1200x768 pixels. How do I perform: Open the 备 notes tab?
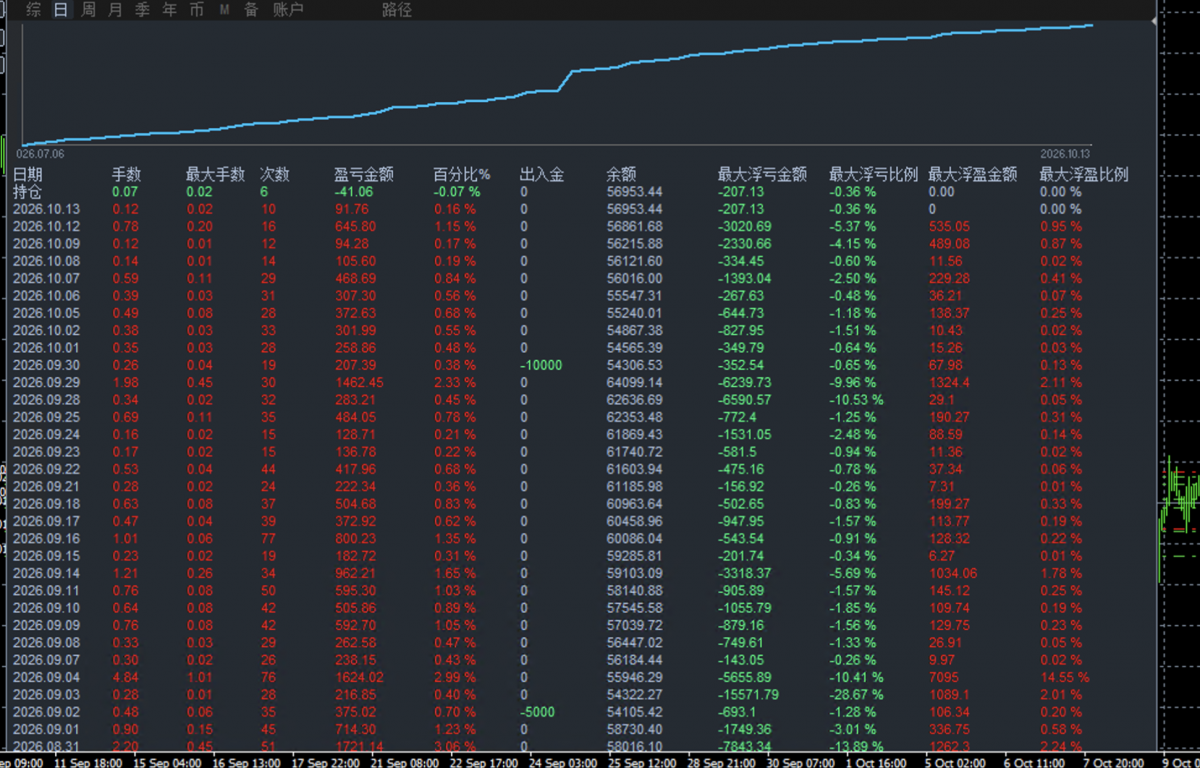click(251, 10)
